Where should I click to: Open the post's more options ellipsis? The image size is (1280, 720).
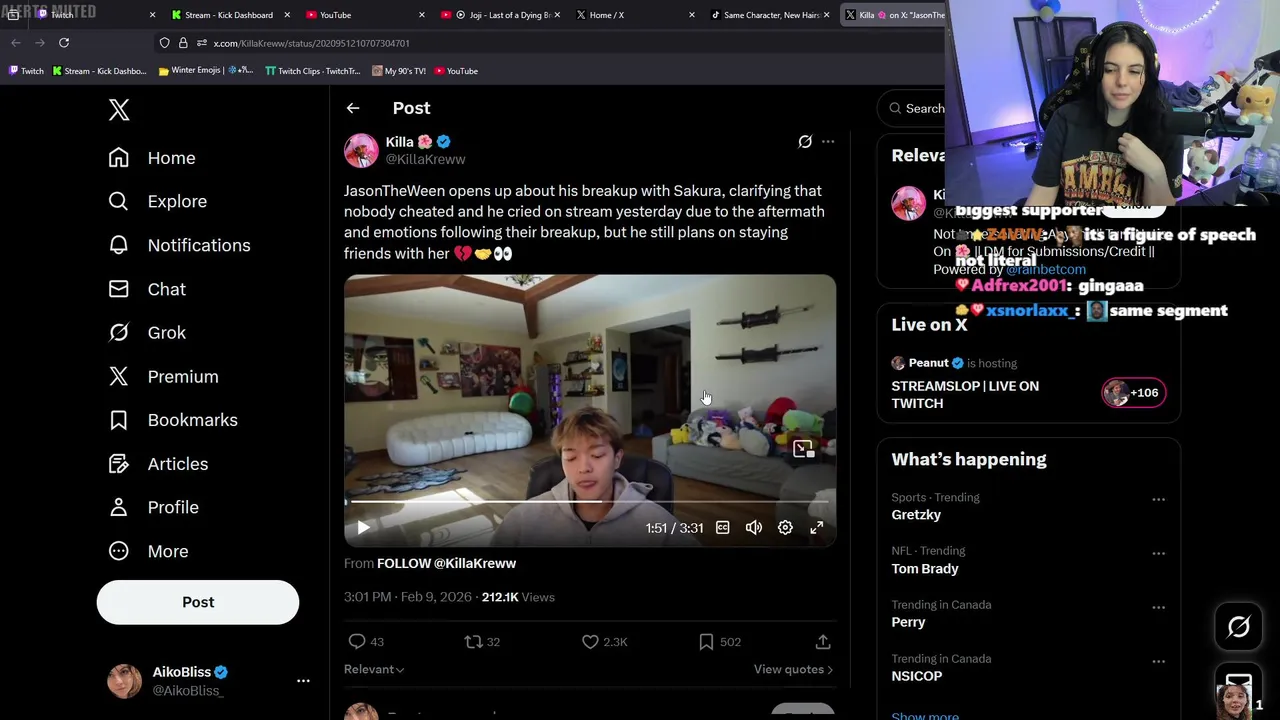pyautogui.click(x=828, y=142)
